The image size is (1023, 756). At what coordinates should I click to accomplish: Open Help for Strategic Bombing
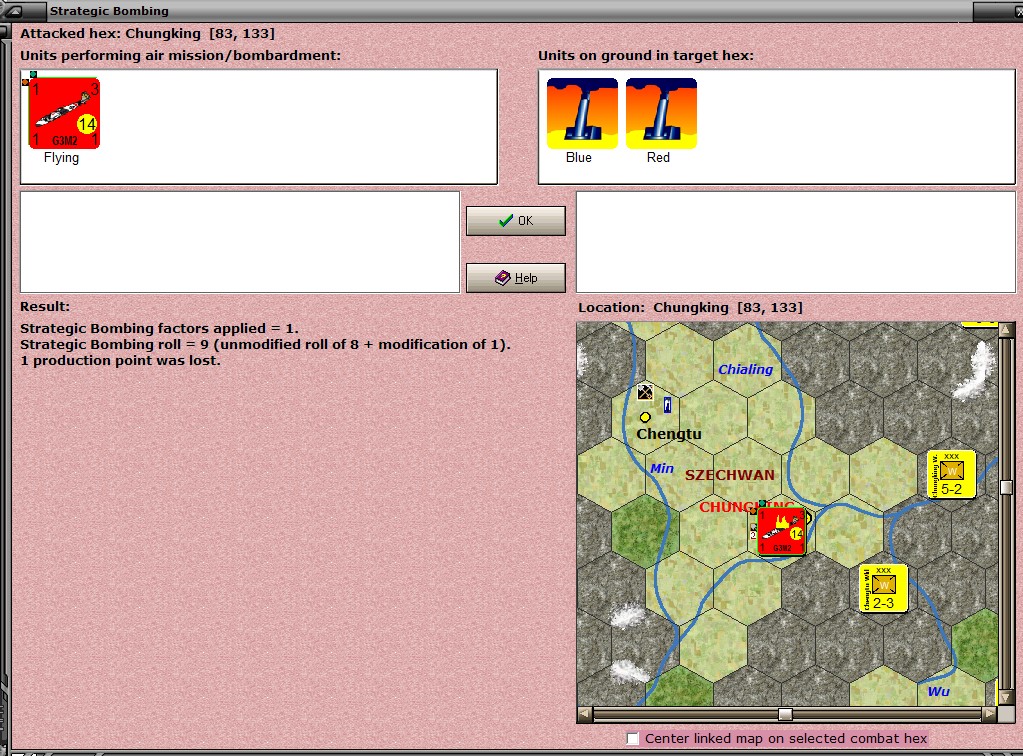tap(515, 278)
